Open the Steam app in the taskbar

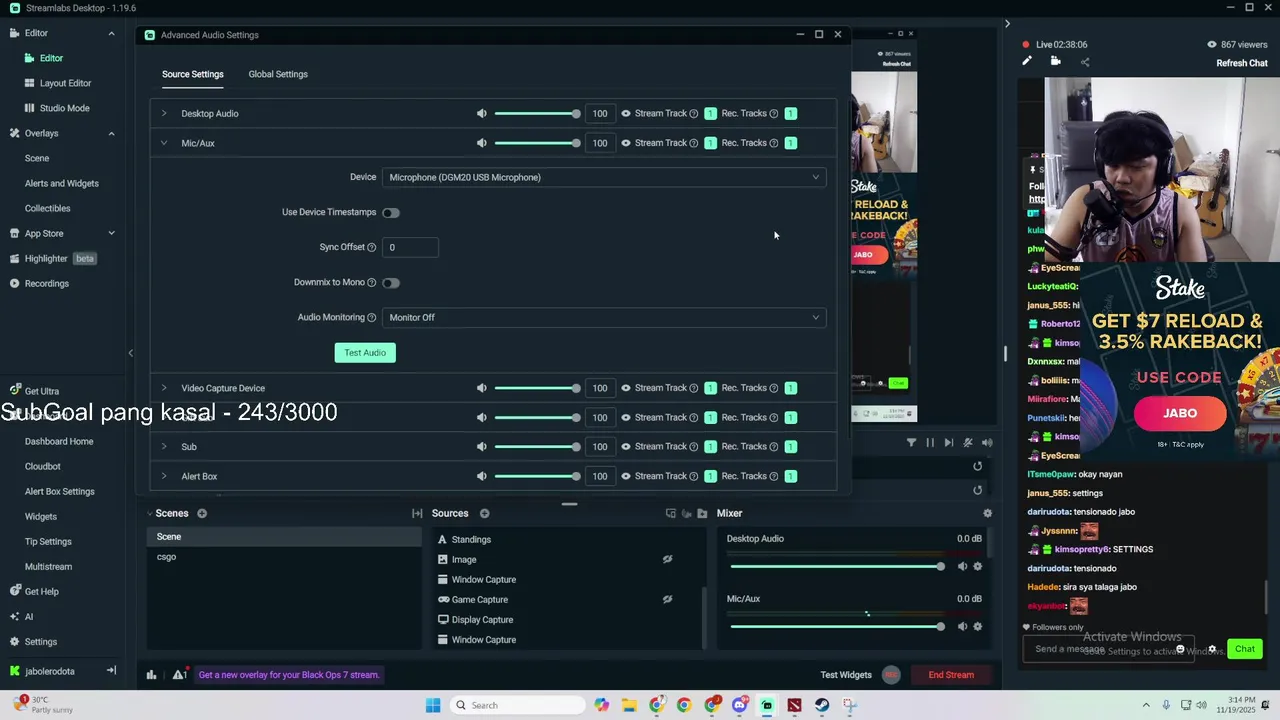point(822,705)
